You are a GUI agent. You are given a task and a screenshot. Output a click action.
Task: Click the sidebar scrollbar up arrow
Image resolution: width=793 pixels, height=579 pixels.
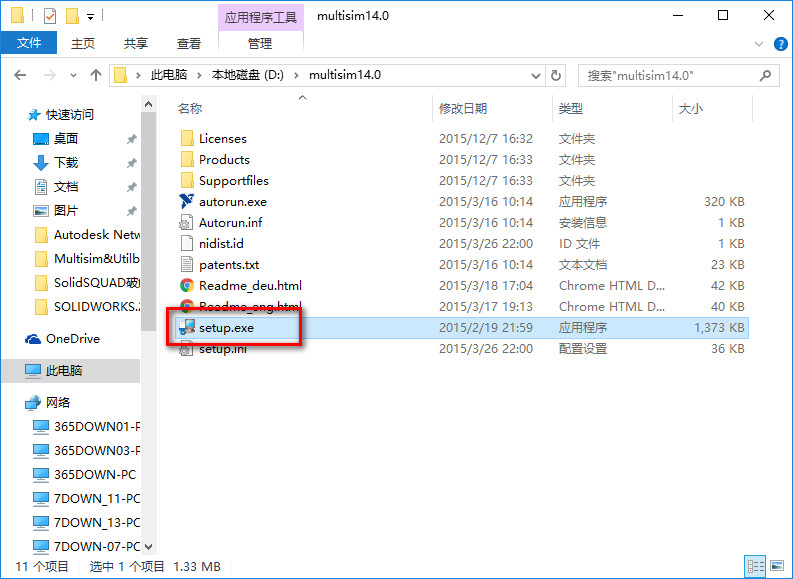point(149,104)
